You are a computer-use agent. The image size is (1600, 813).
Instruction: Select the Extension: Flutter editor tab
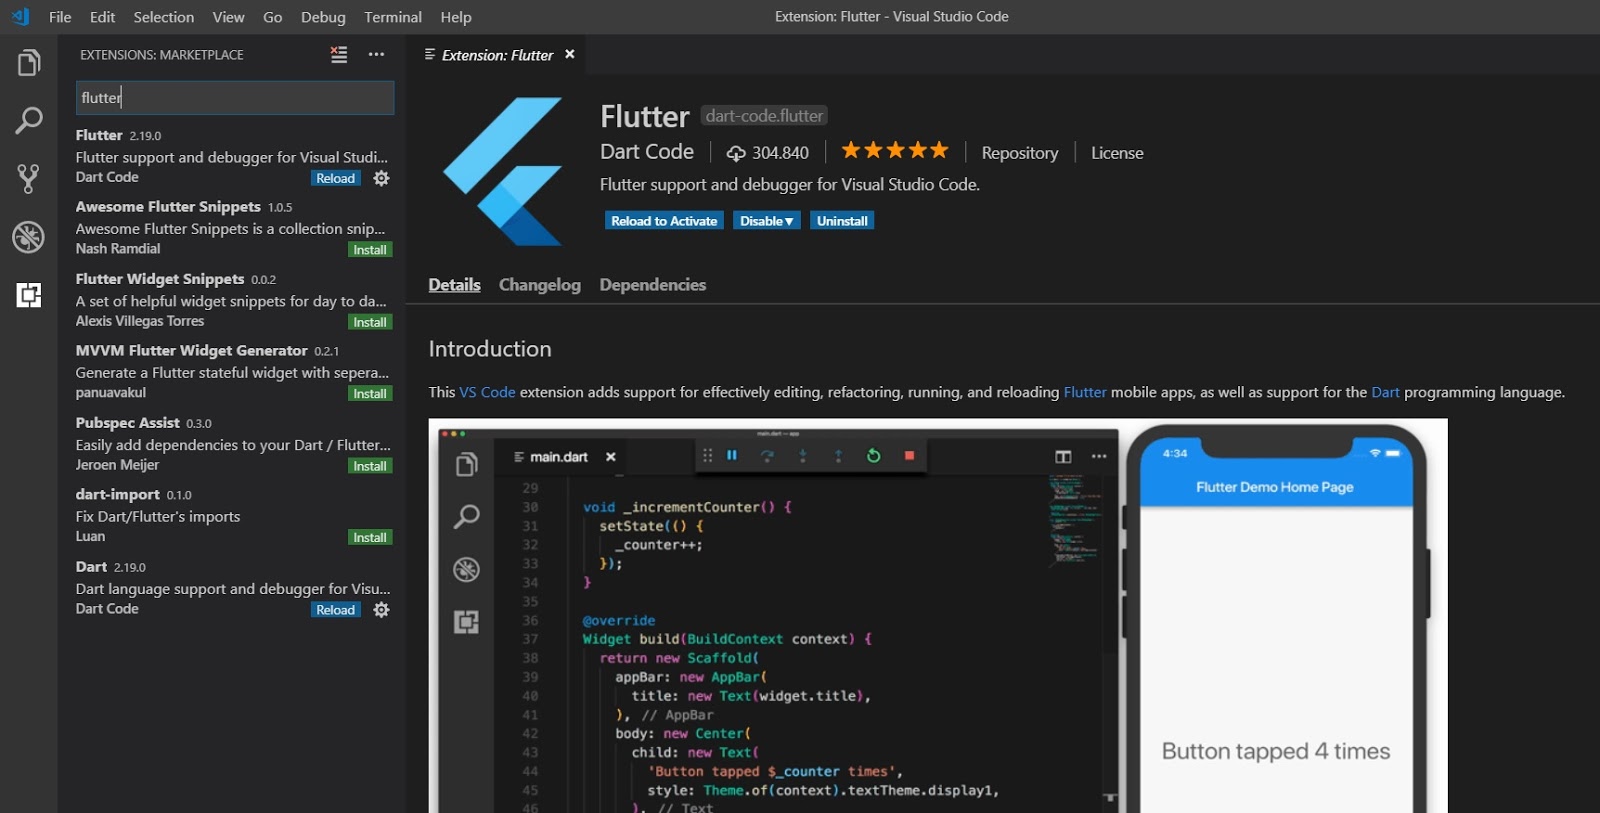pos(497,55)
